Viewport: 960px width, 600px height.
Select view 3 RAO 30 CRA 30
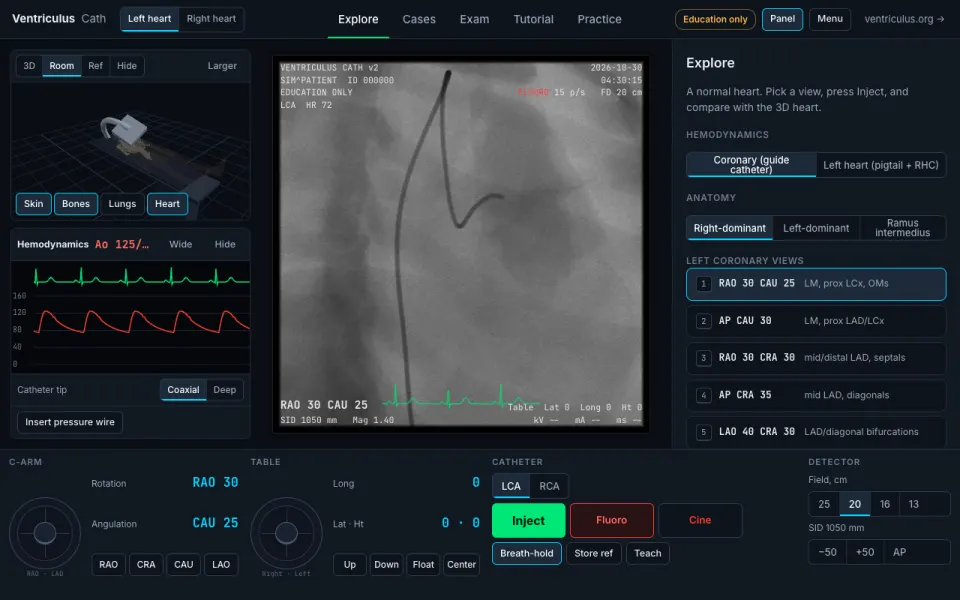click(816, 358)
